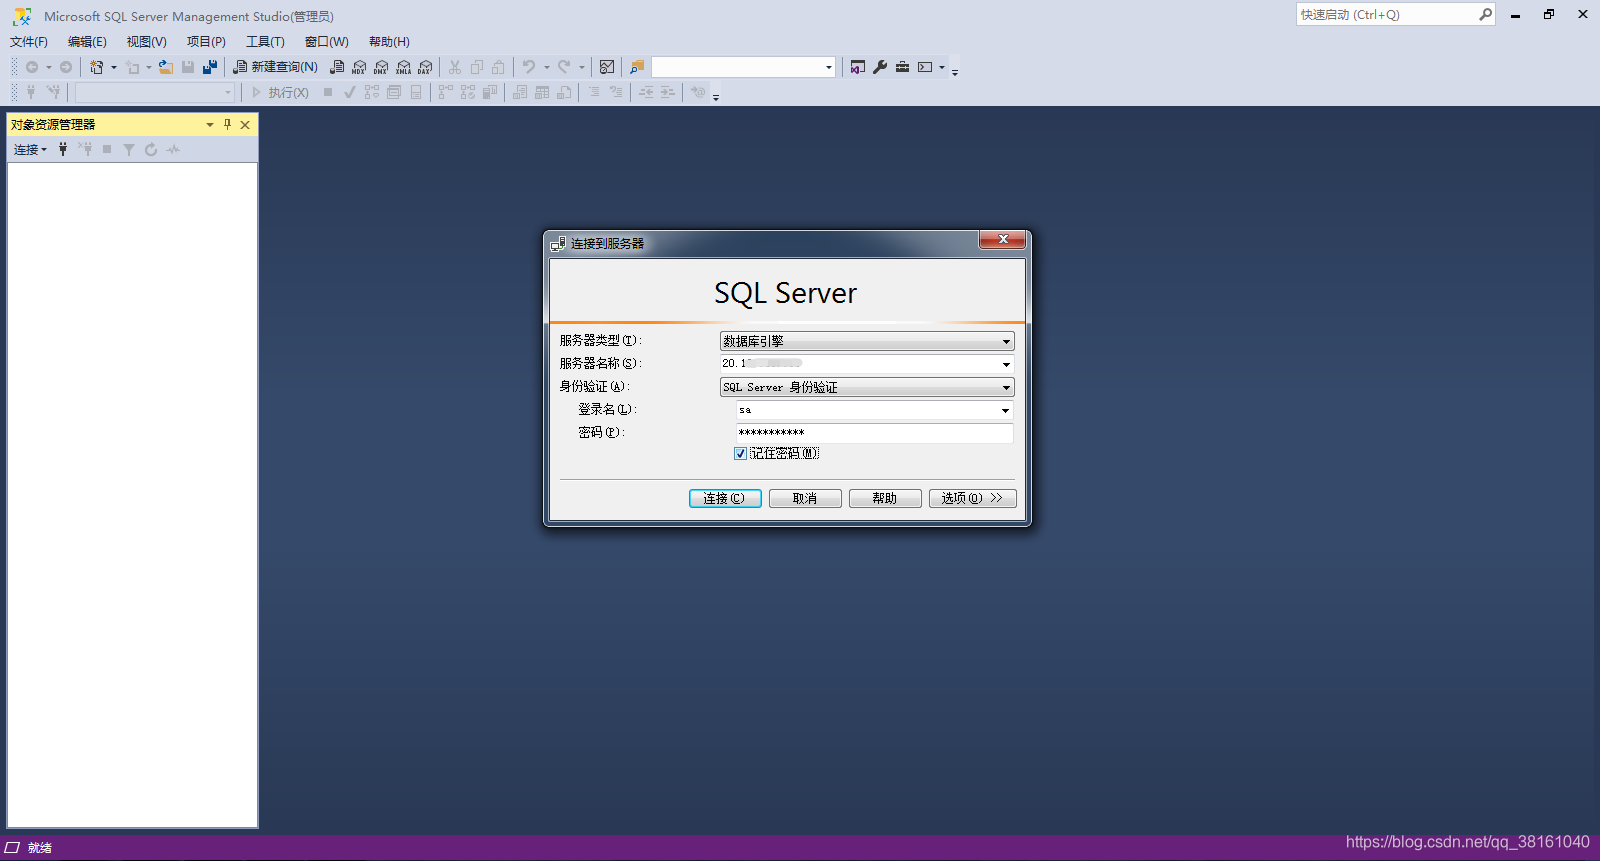
Task: Click the navigate Forward arrow icon
Action: pyautogui.click(x=66, y=67)
